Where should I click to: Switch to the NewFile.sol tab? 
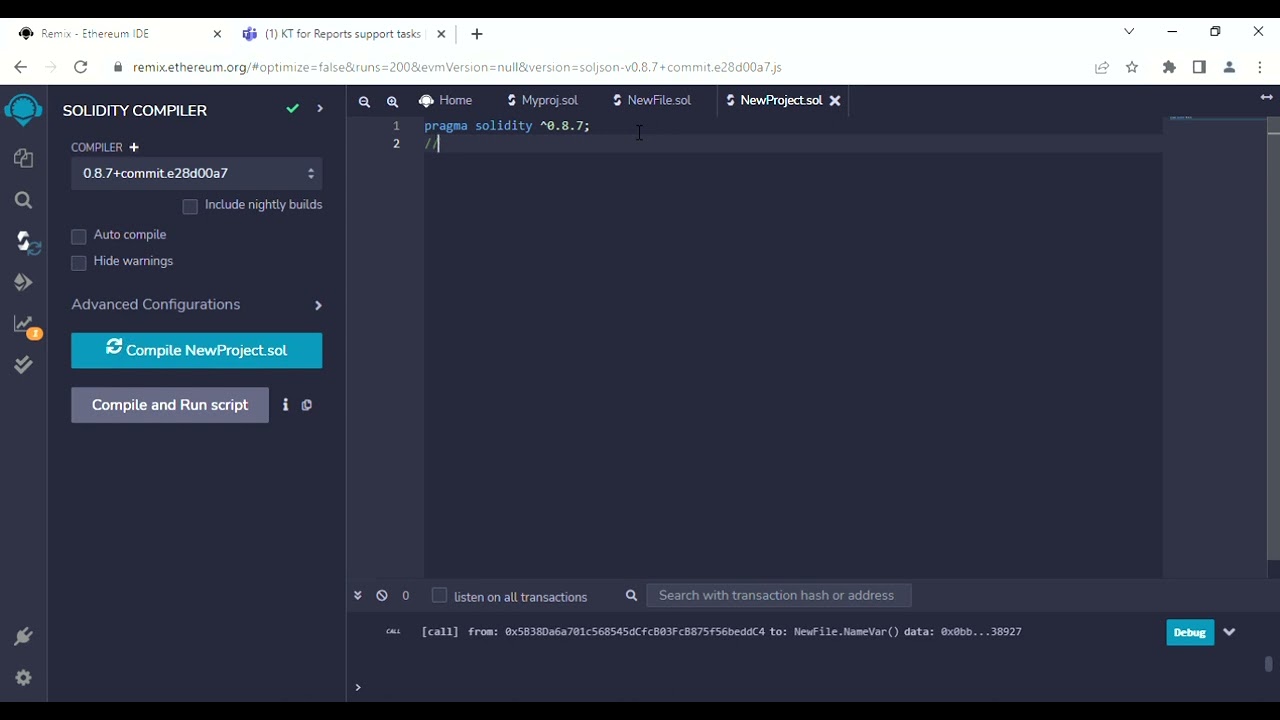652,100
